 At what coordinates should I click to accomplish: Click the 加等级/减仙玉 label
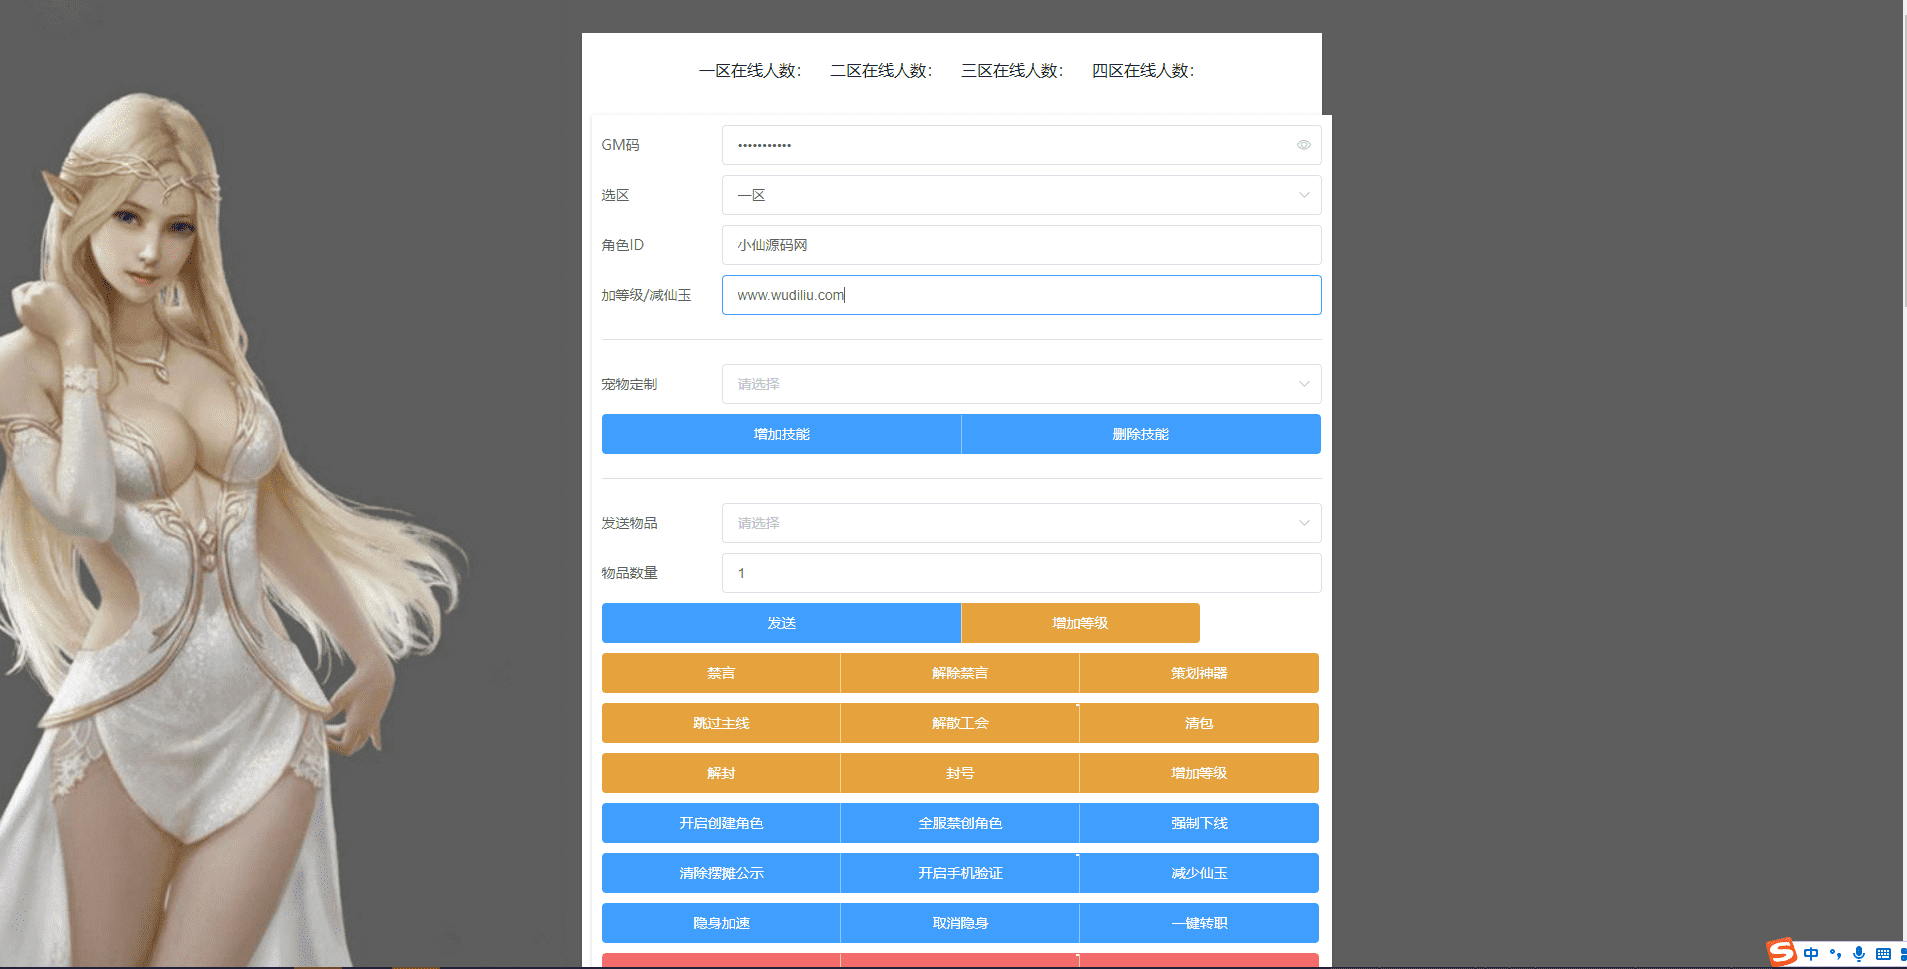pyautogui.click(x=646, y=295)
